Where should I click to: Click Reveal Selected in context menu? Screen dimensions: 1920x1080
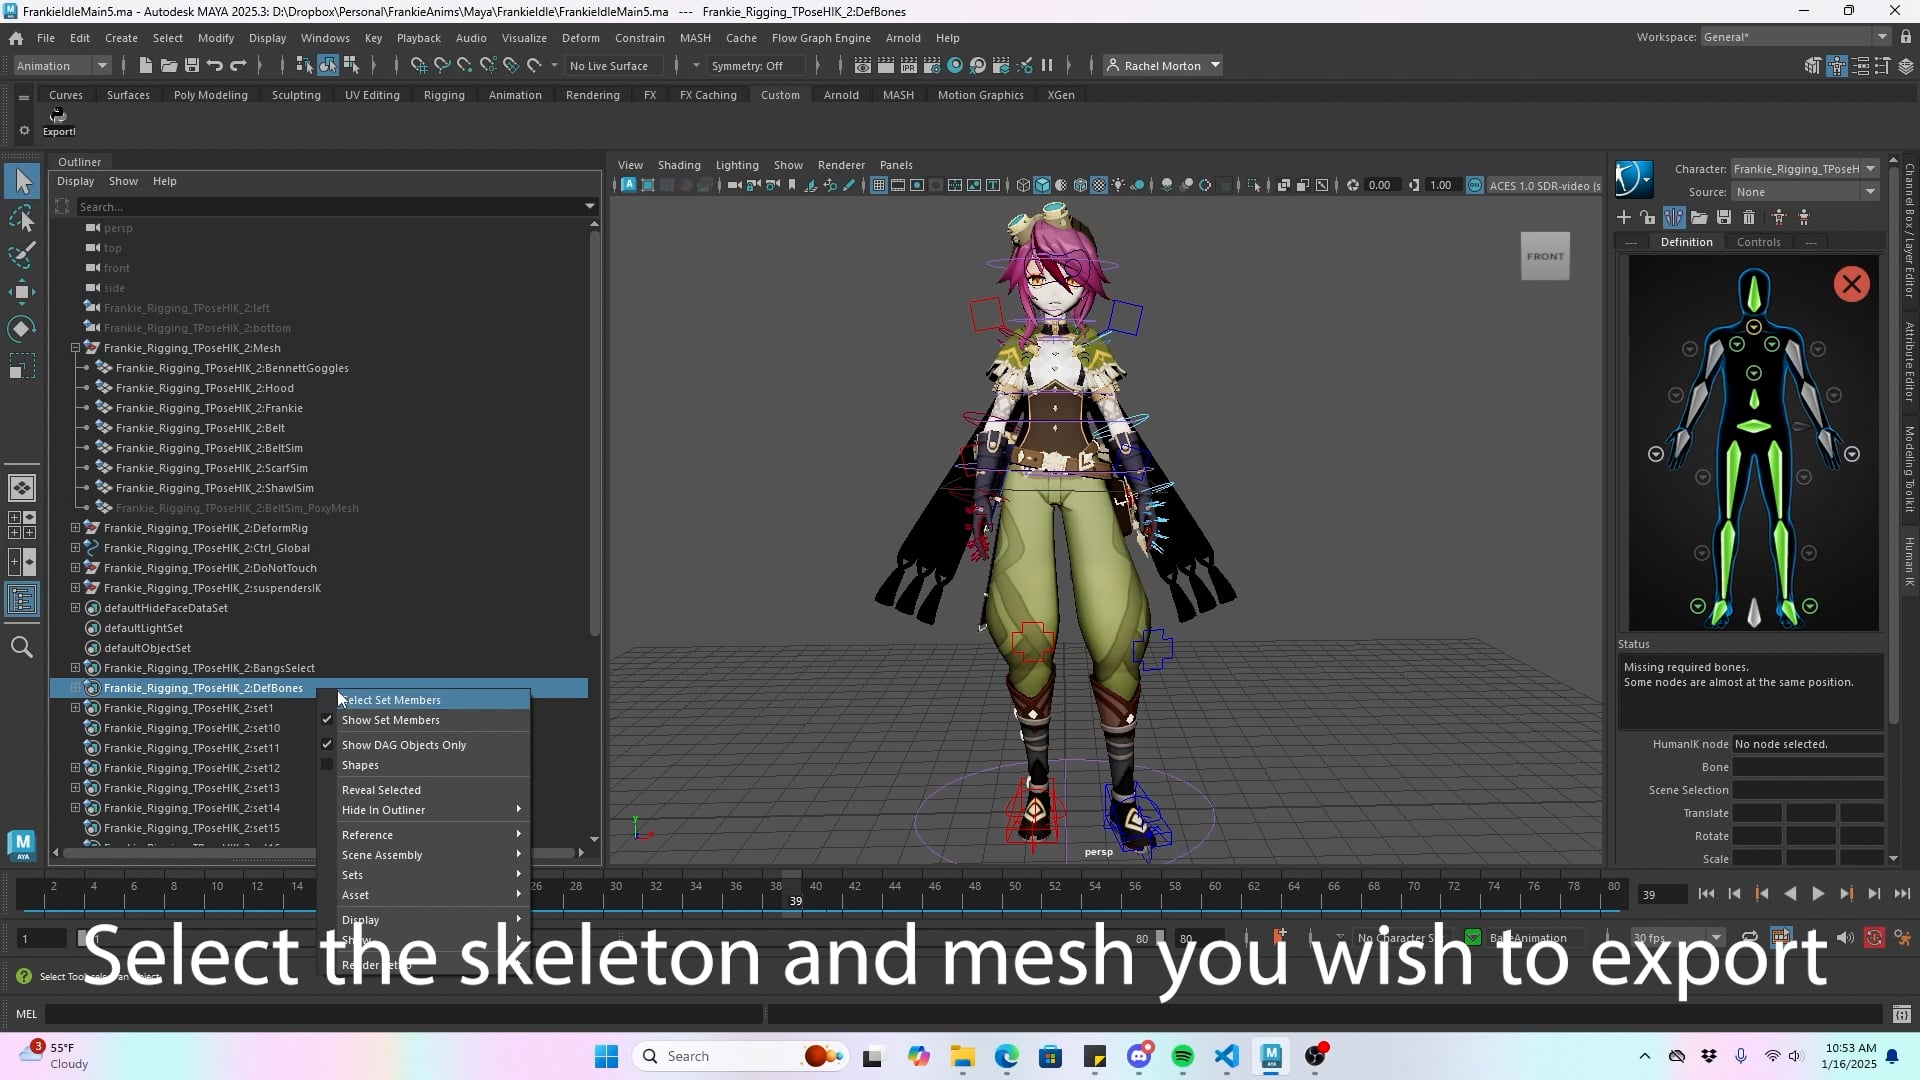[432, 790]
